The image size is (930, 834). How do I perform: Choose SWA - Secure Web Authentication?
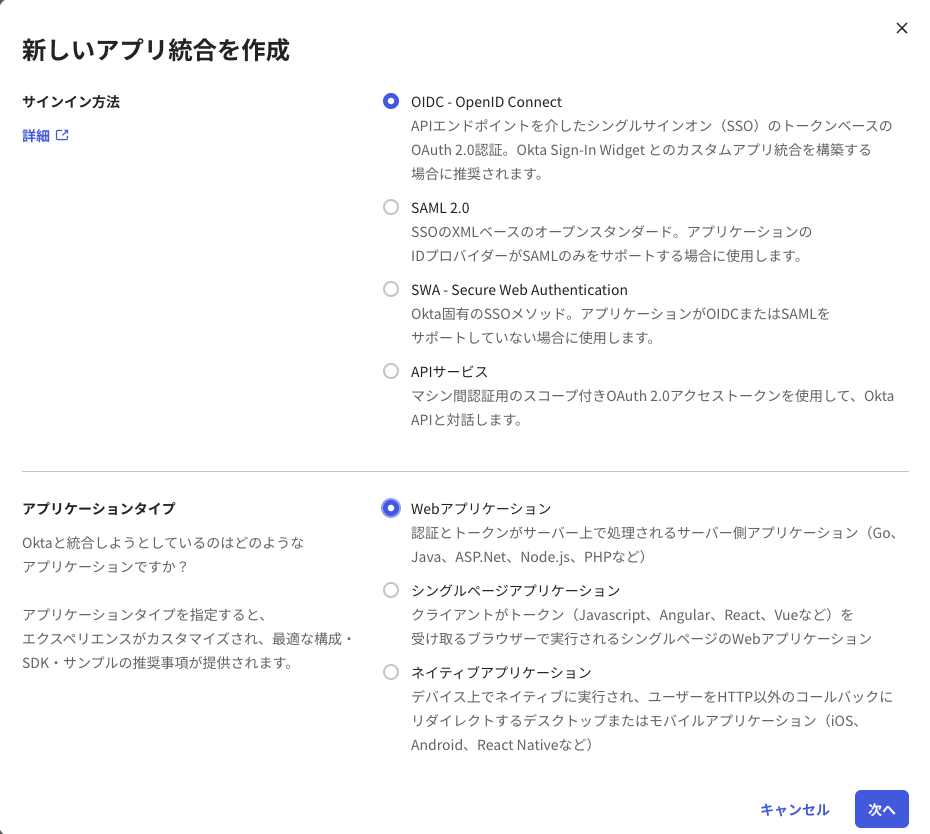(x=391, y=289)
